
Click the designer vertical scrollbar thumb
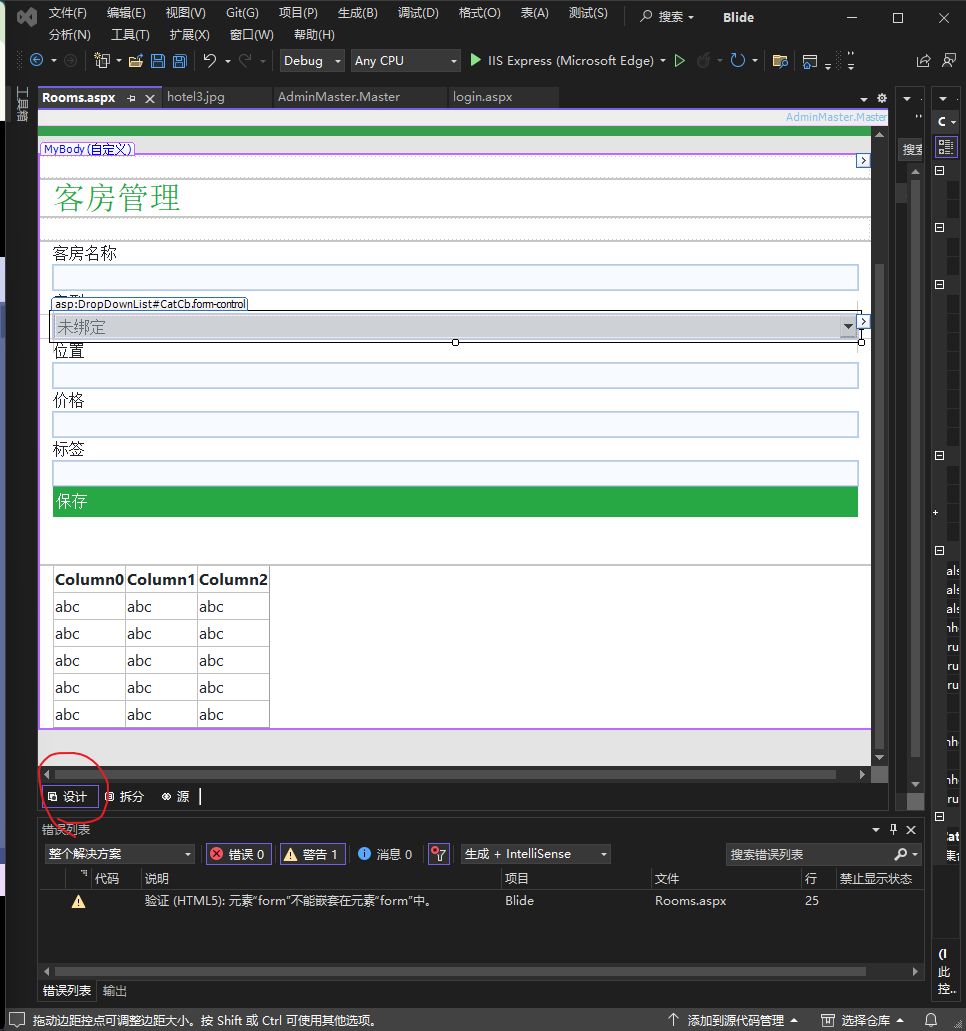pyautogui.click(x=879, y=506)
